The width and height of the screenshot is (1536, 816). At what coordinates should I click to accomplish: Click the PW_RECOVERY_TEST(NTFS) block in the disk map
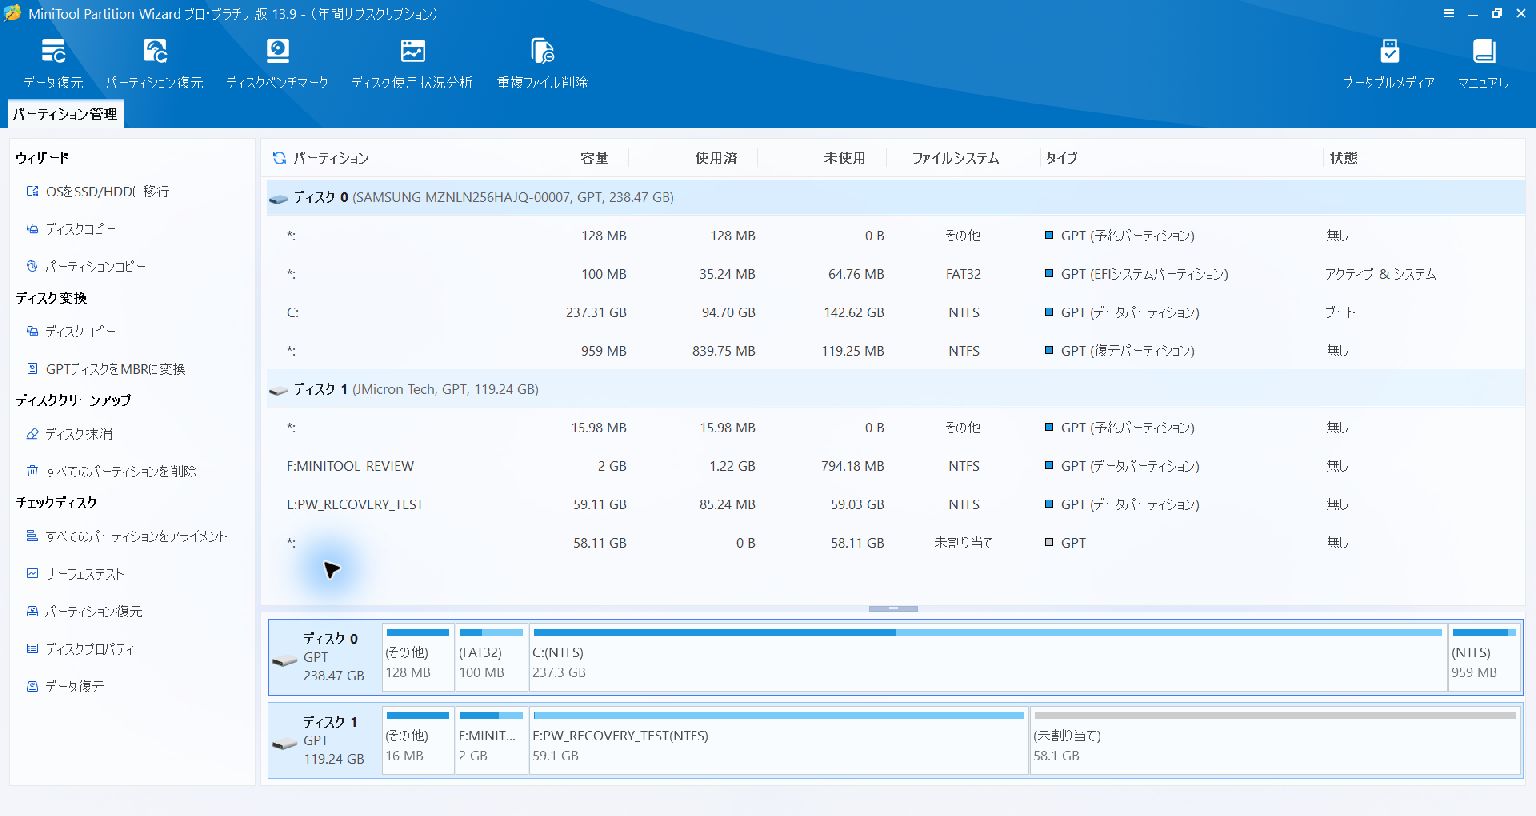pos(779,741)
